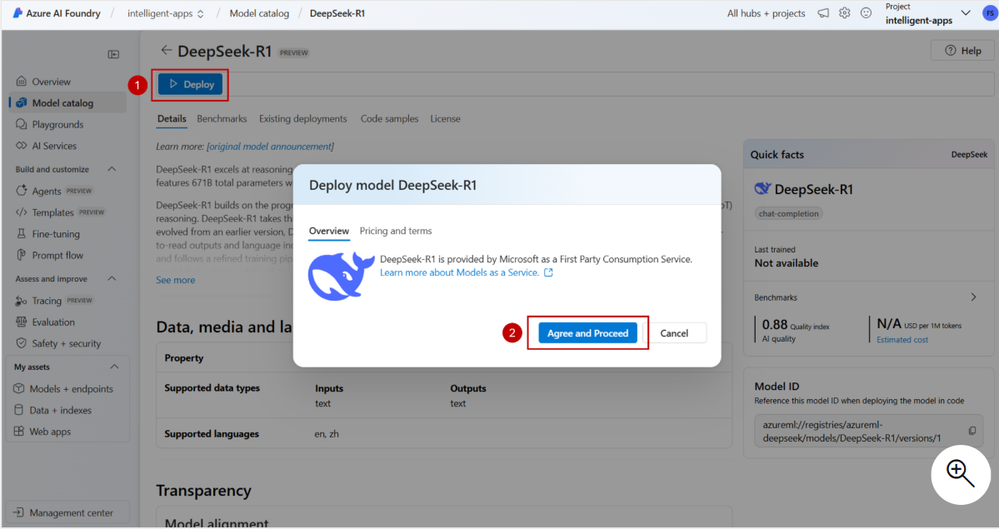Click the Deploy button
Image resolution: width=999 pixels, height=529 pixels.
[190, 84]
